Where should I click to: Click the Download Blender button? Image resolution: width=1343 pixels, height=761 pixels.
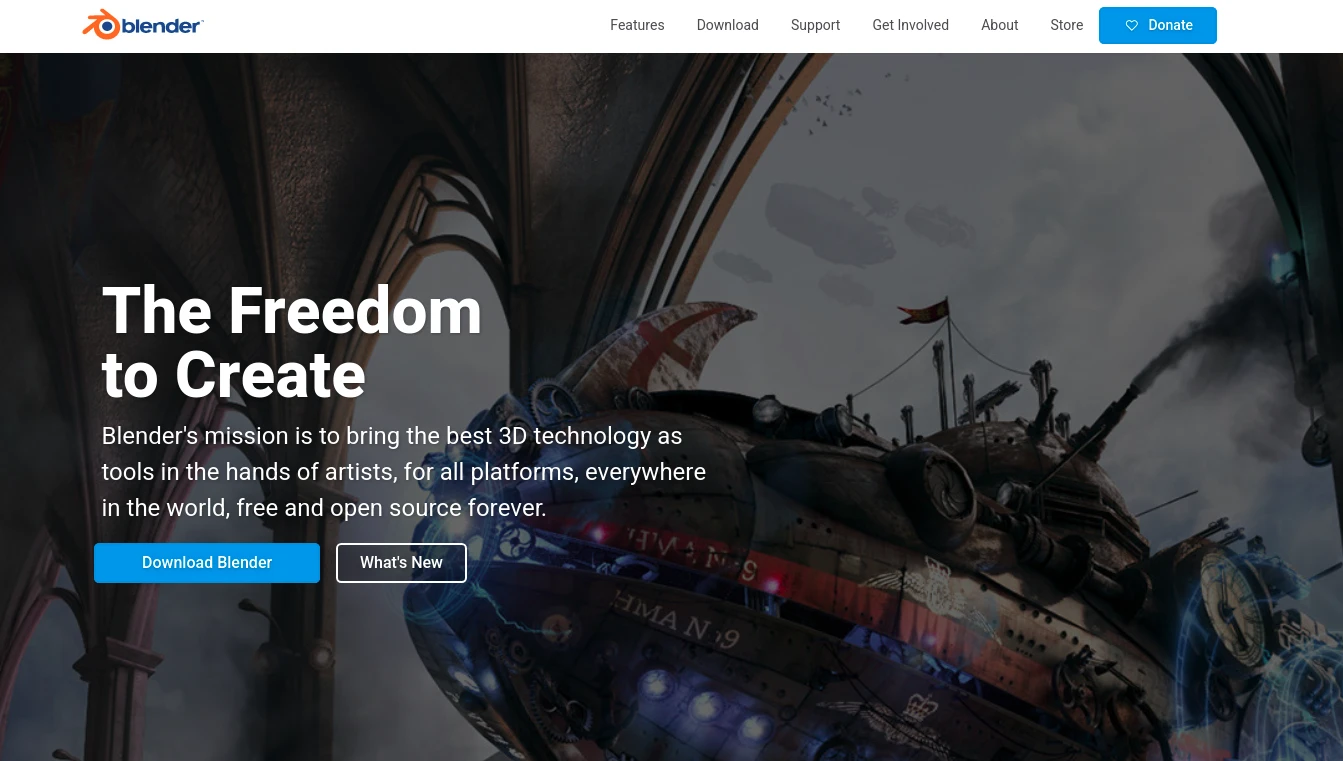pos(207,563)
